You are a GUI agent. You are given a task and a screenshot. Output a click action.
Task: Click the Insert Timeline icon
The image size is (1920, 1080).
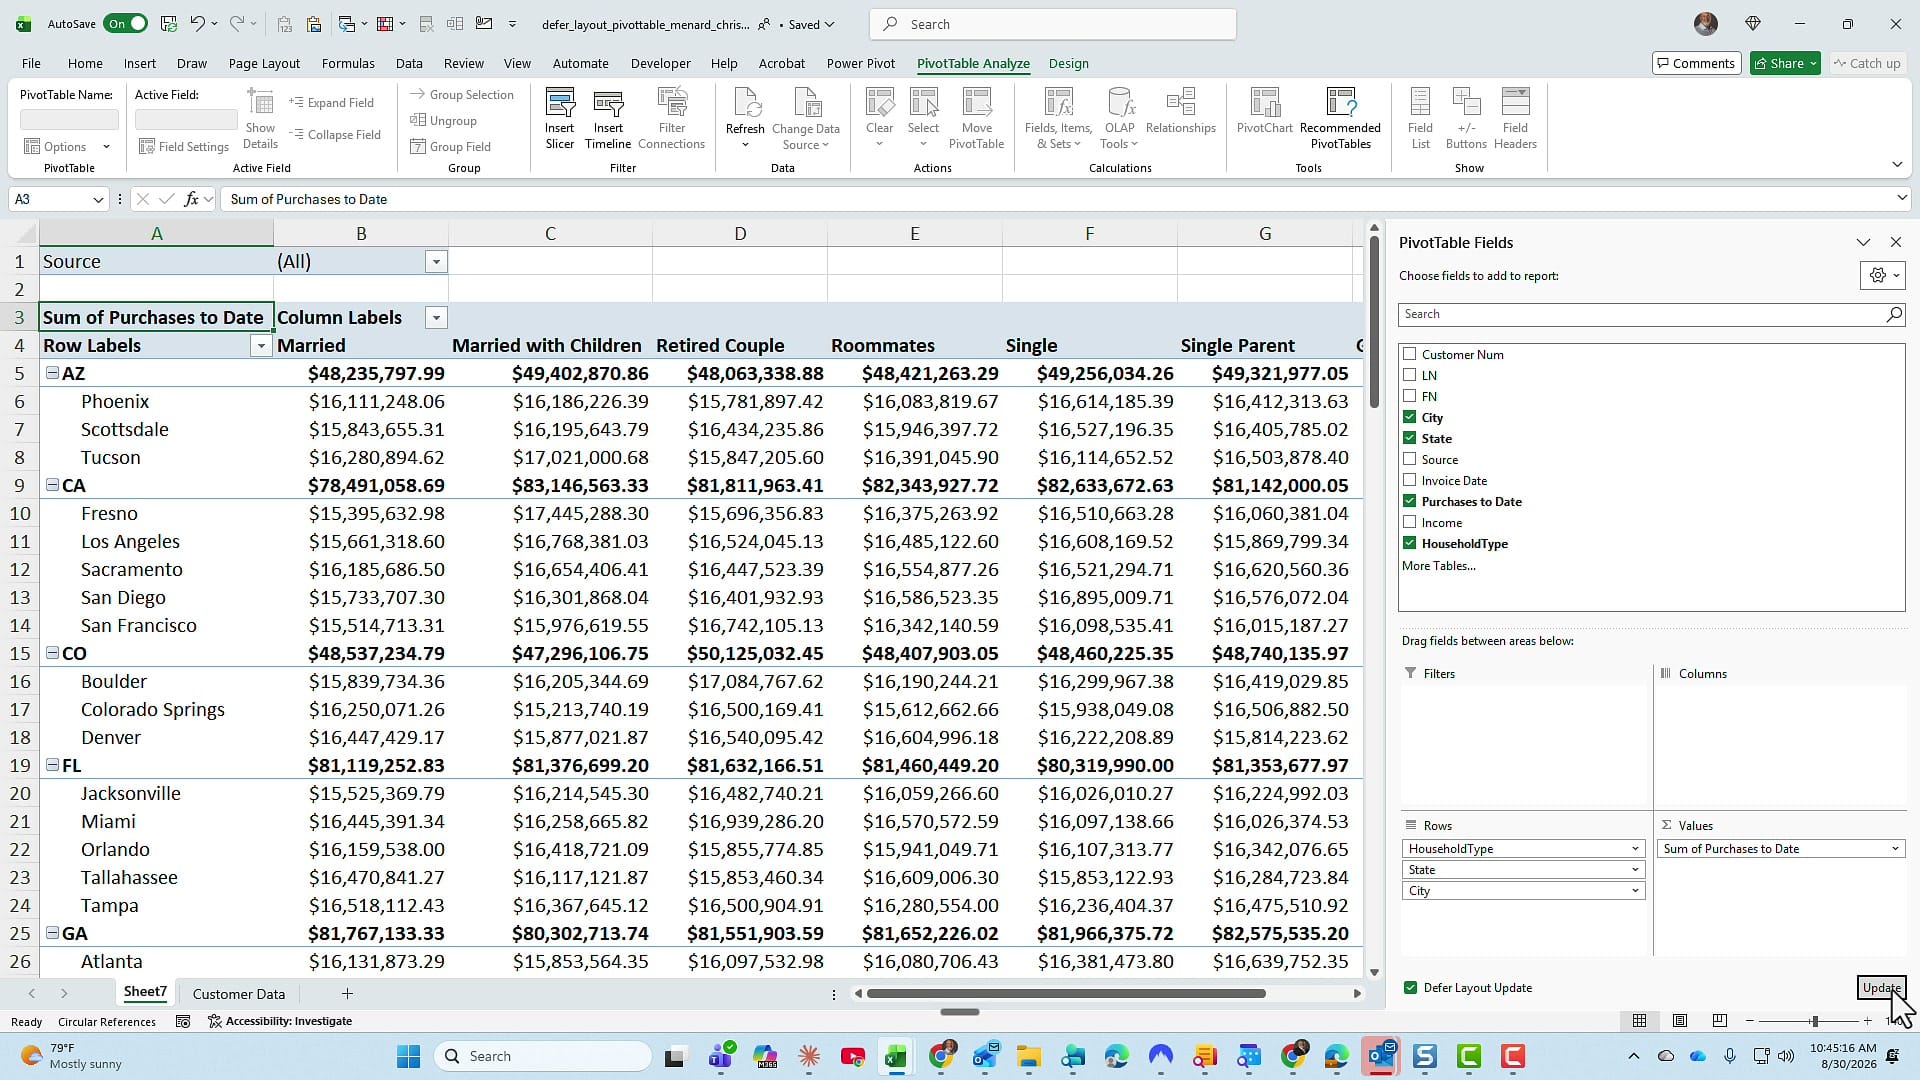click(x=608, y=118)
